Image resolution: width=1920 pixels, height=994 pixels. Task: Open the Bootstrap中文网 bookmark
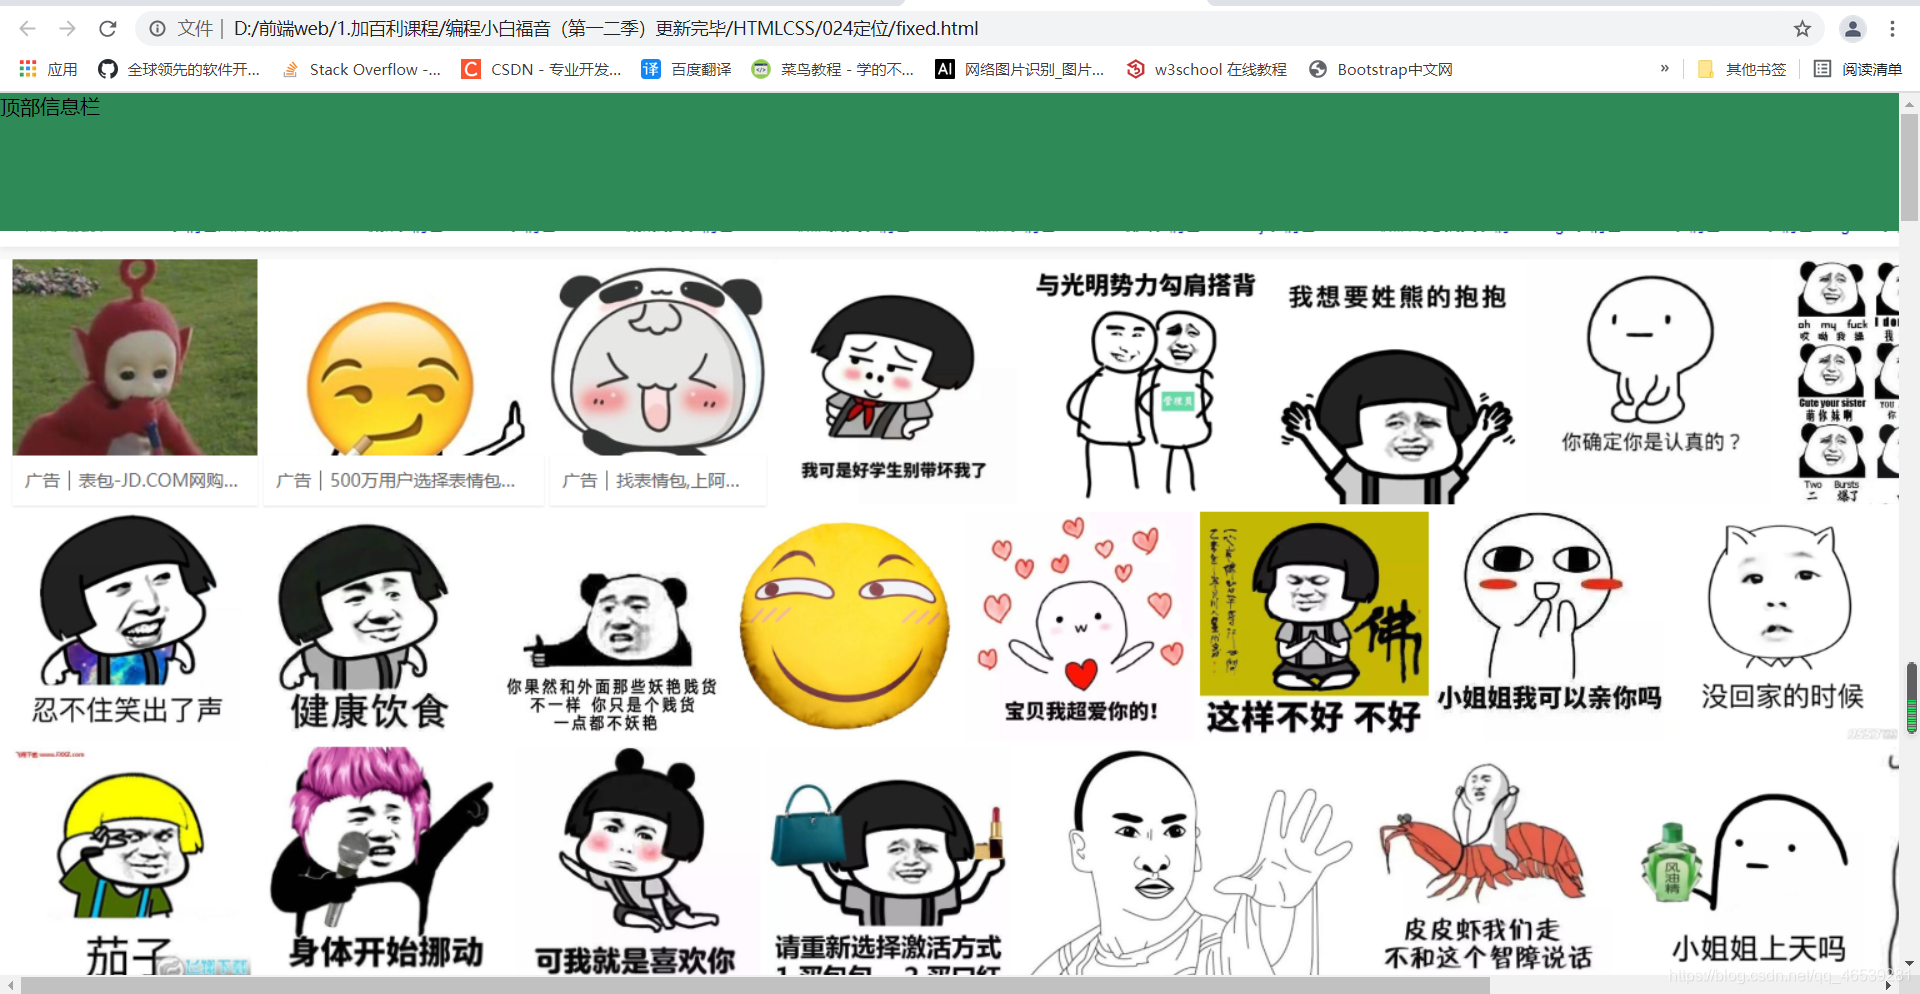[x=1380, y=69]
